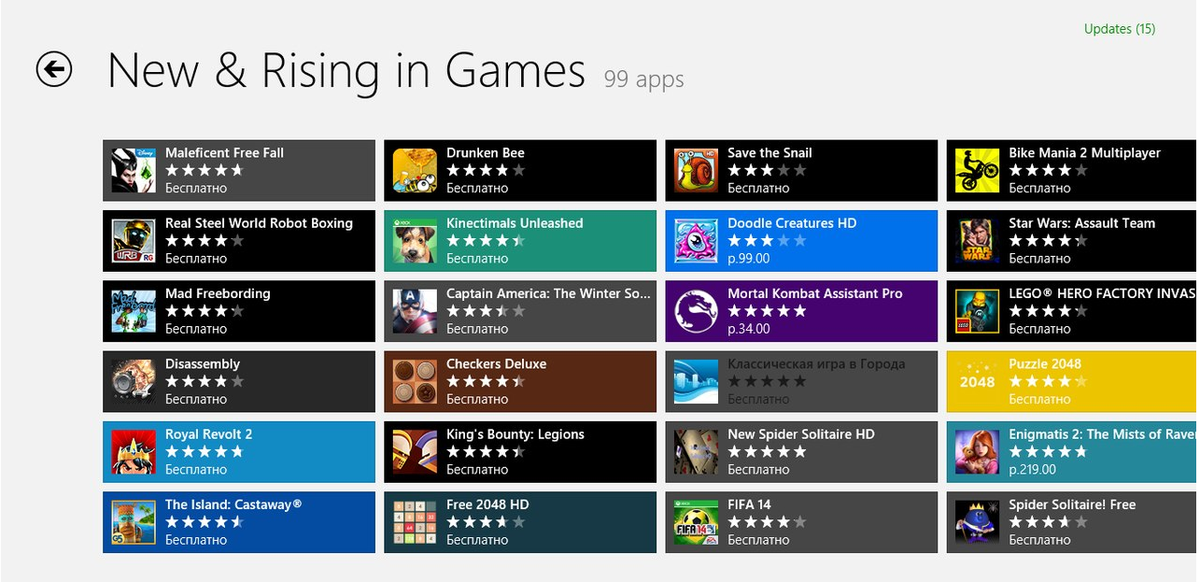Click the LEGO HERO FACTORY app icon

tap(977, 311)
